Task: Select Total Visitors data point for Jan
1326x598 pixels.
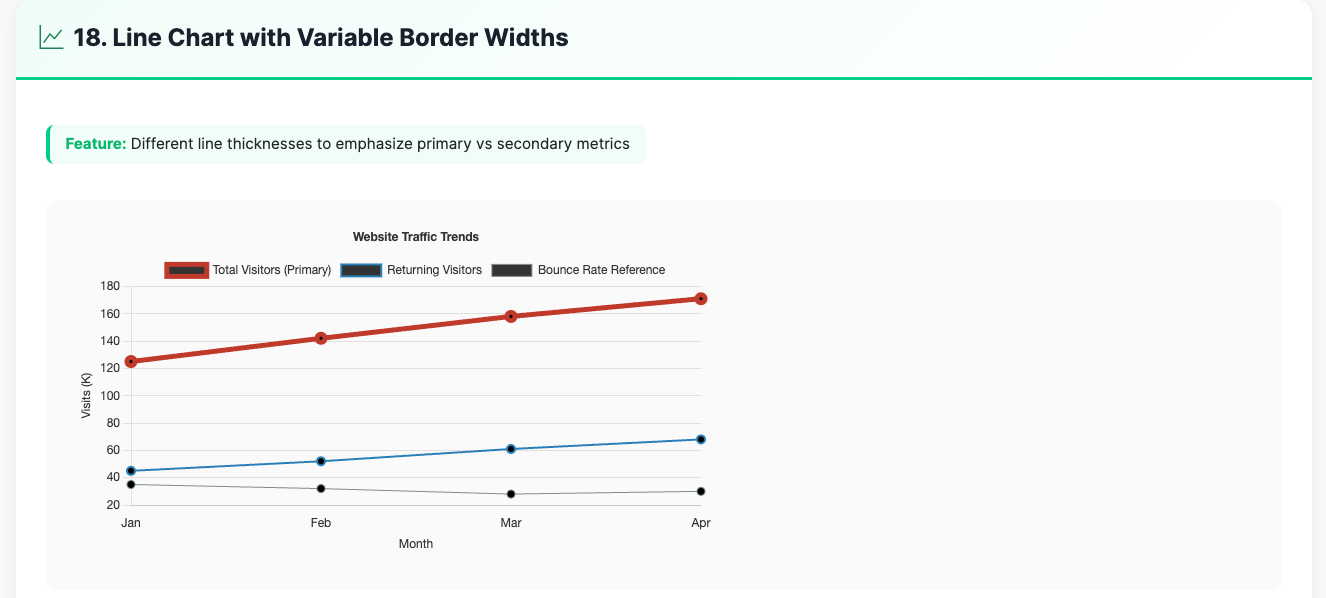Action: pyautogui.click(x=131, y=361)
